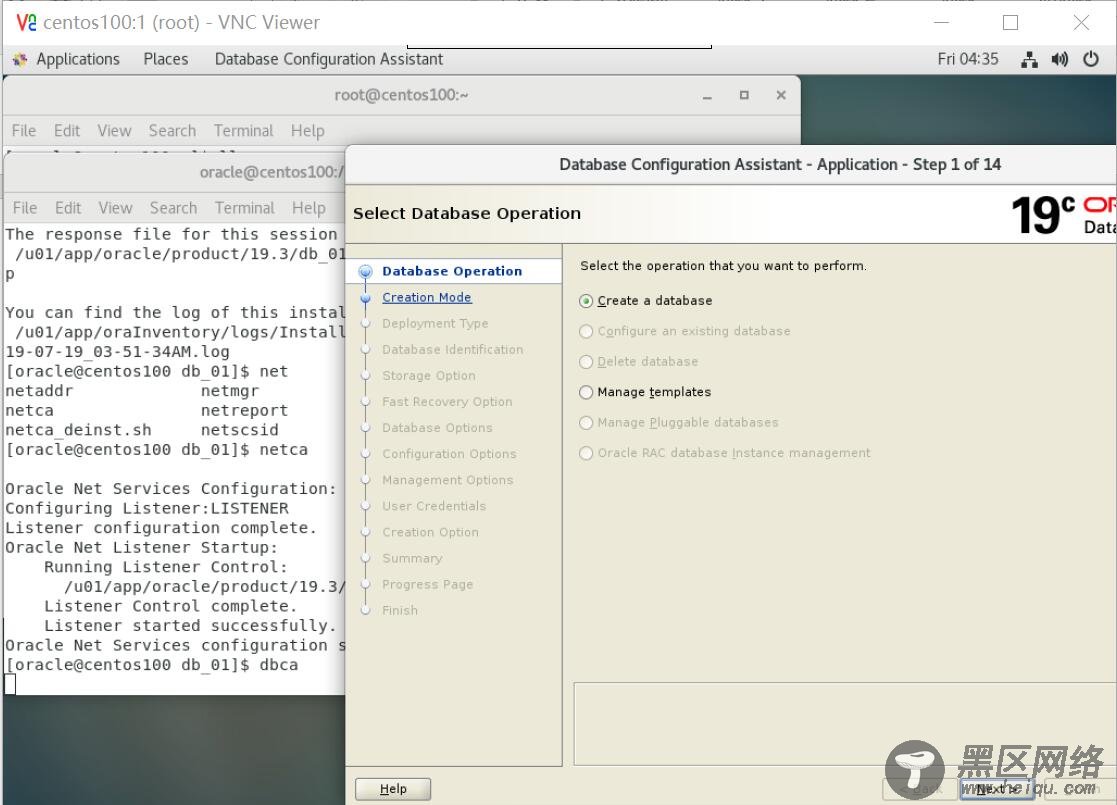1117x805 pixels.
Task: Select Manage templates radio button
Action: (586, 393)
